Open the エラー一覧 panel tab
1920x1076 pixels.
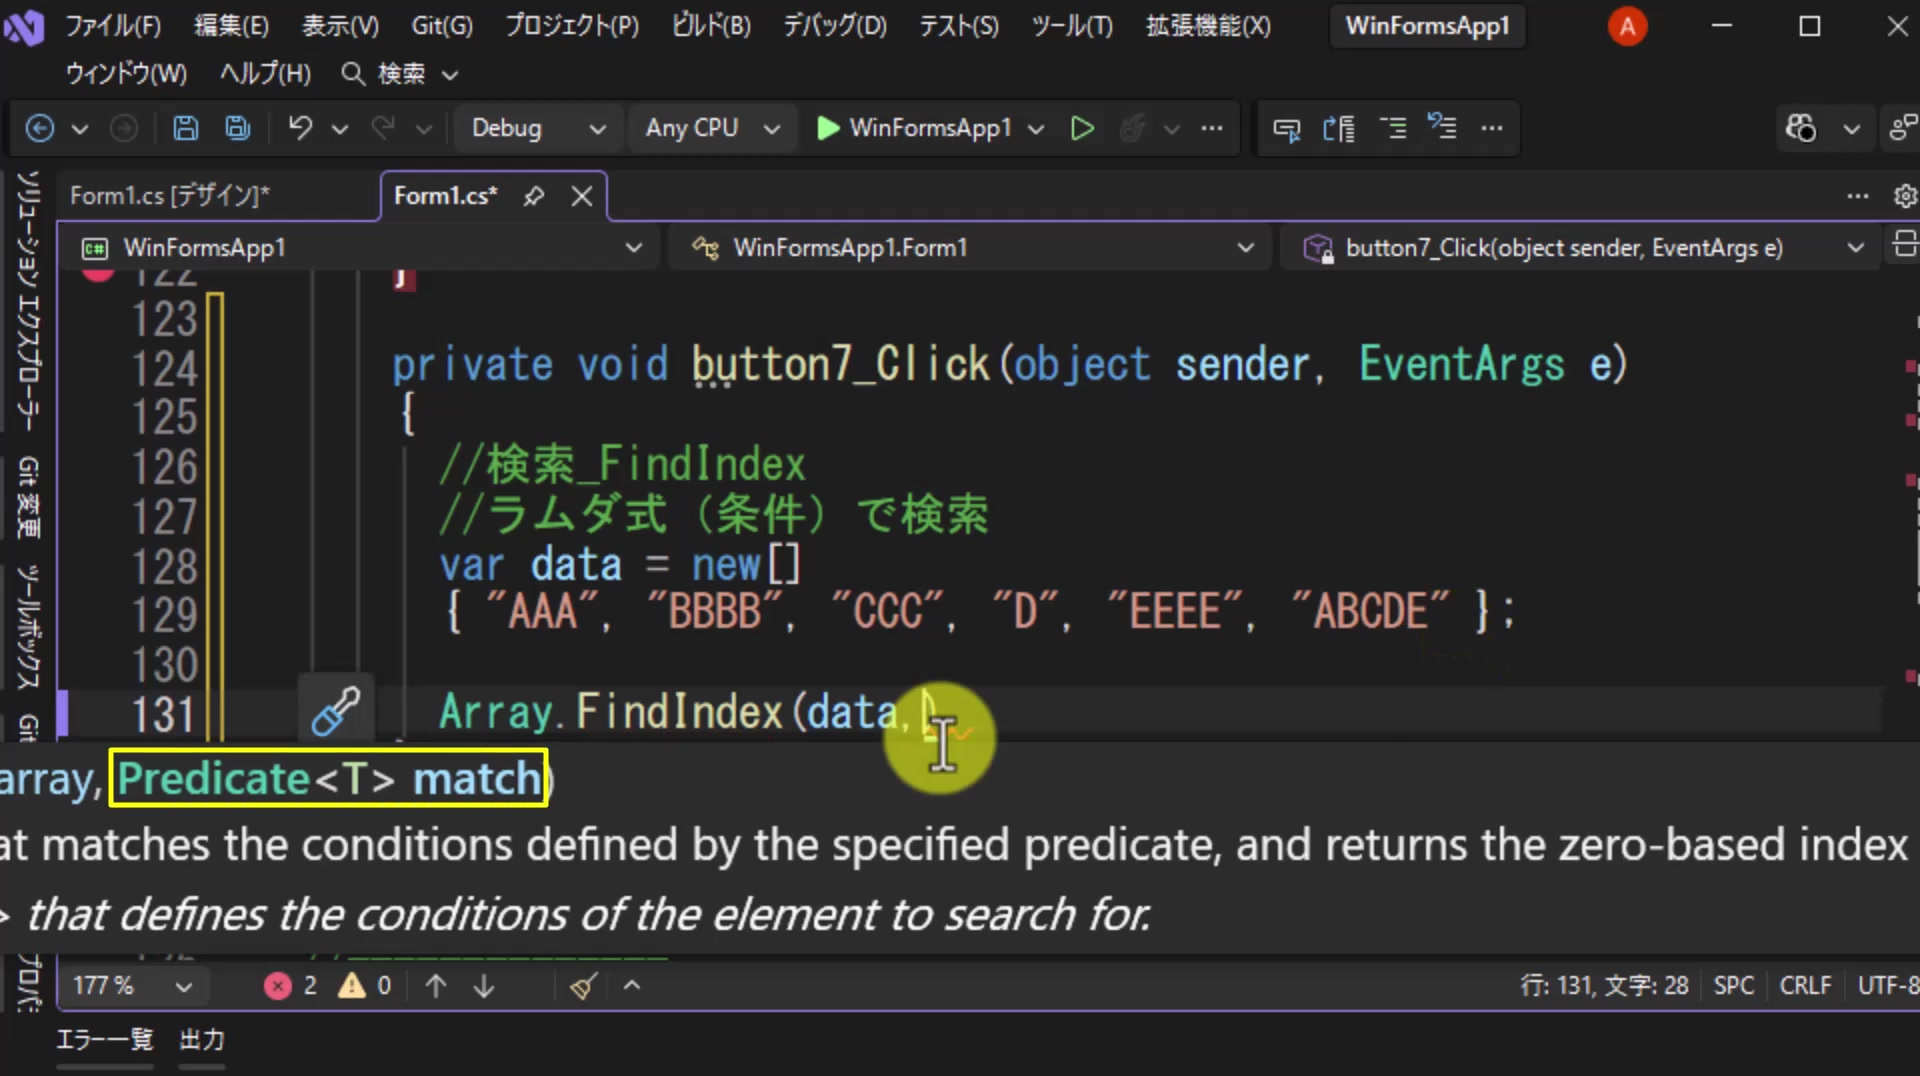click(x=104, y=1040)
